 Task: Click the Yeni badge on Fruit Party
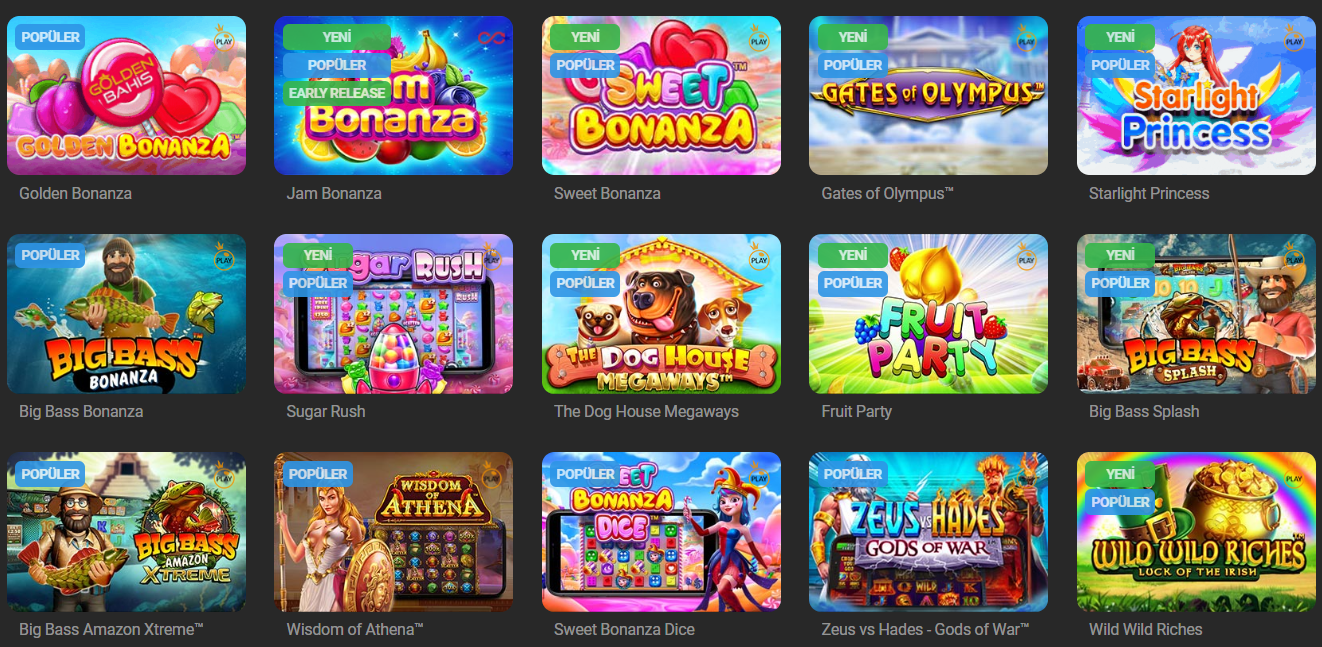point(853,255)
